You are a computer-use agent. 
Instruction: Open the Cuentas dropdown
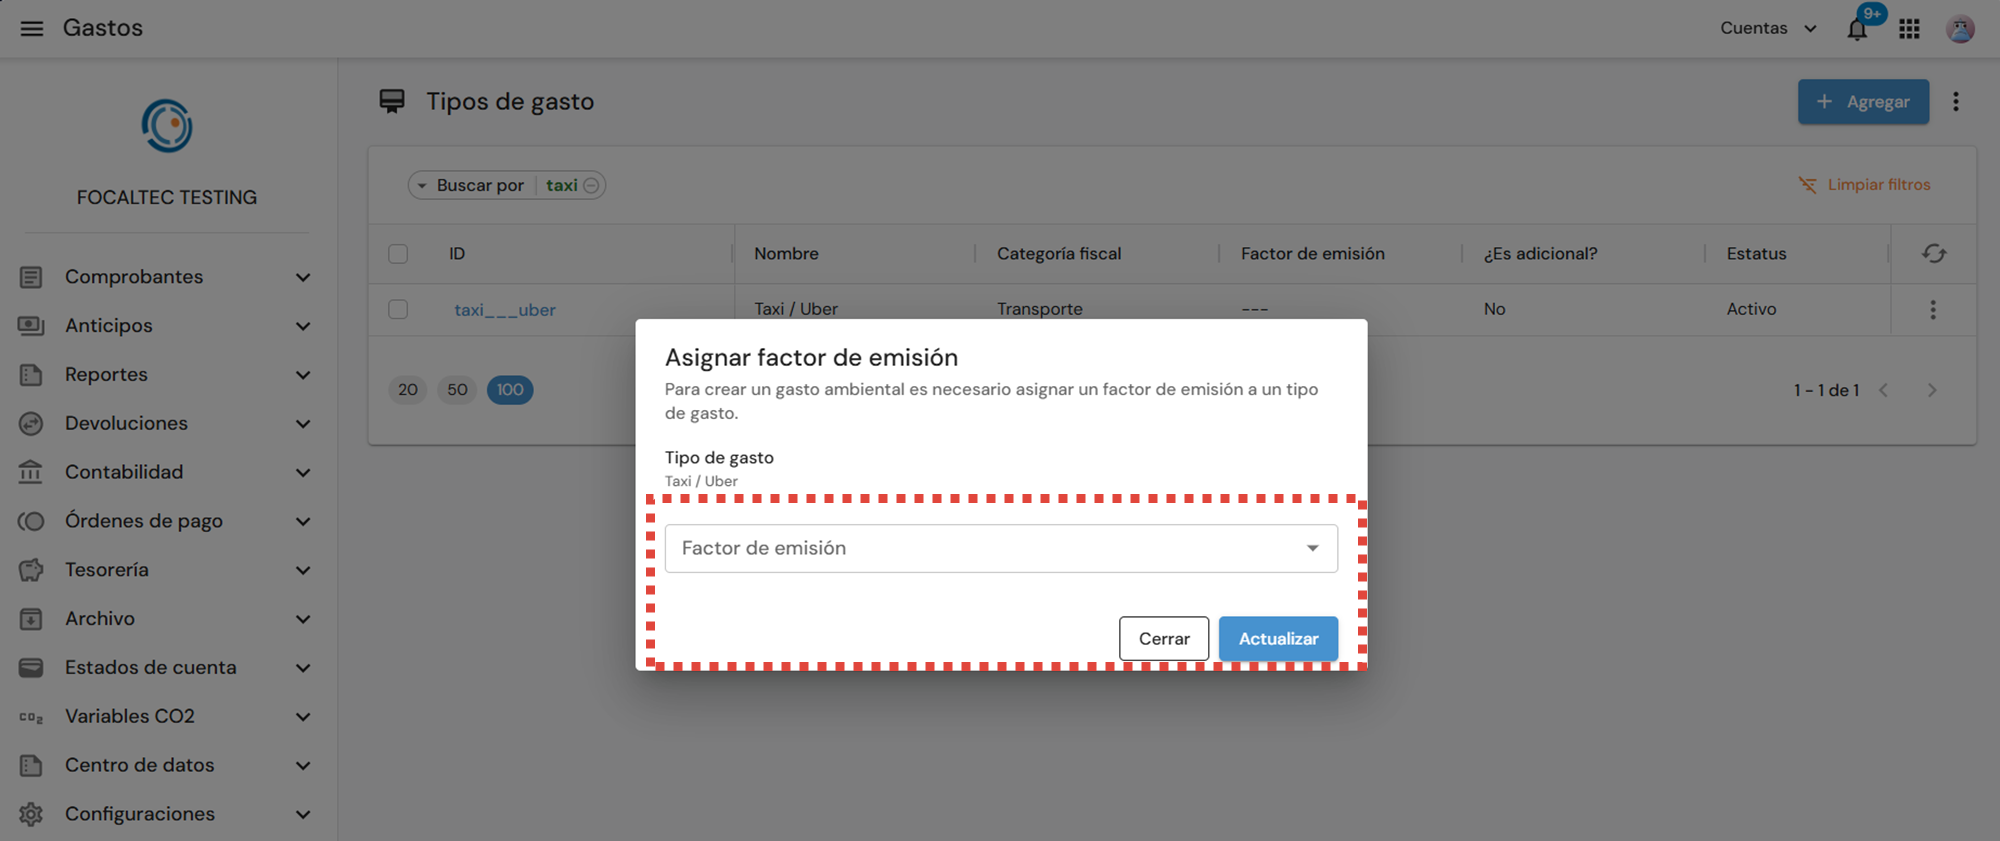click(x=1768, y=29)
